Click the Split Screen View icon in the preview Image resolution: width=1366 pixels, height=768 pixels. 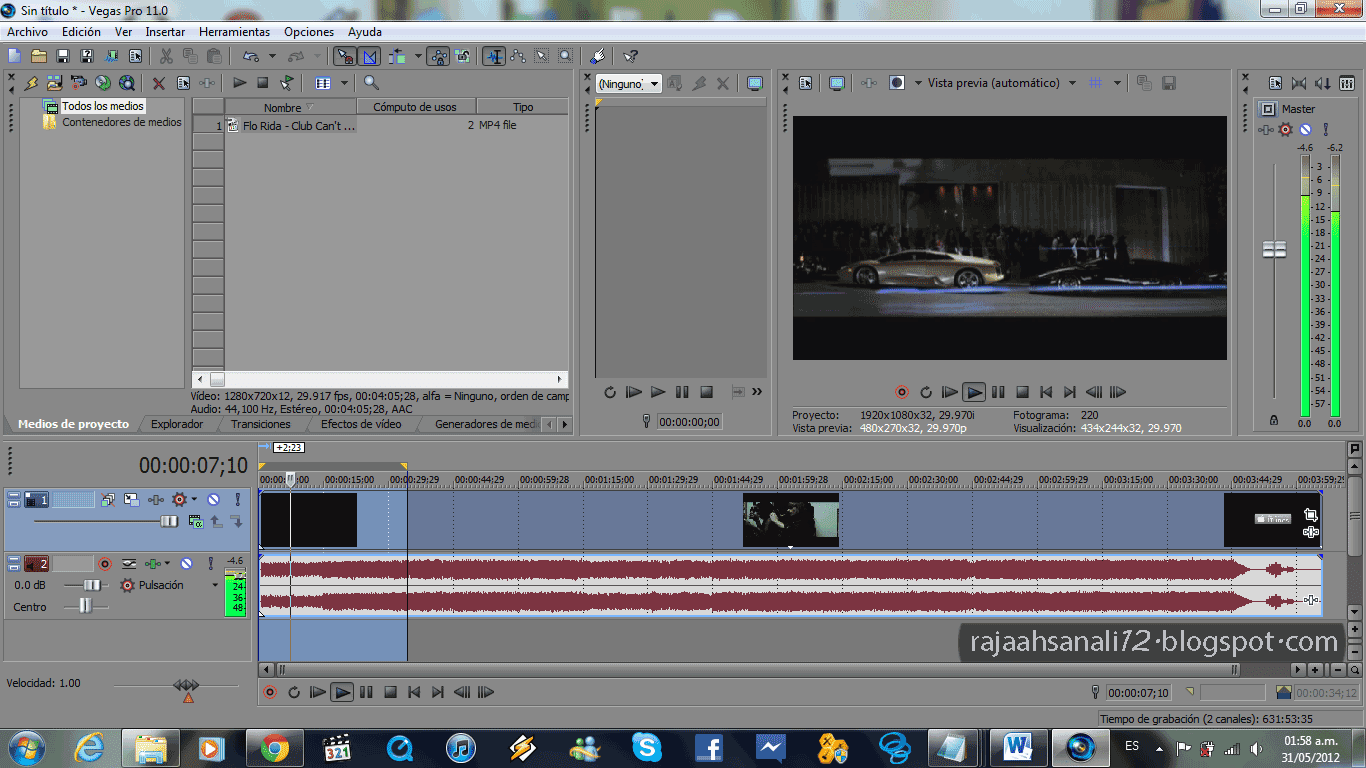897,83
